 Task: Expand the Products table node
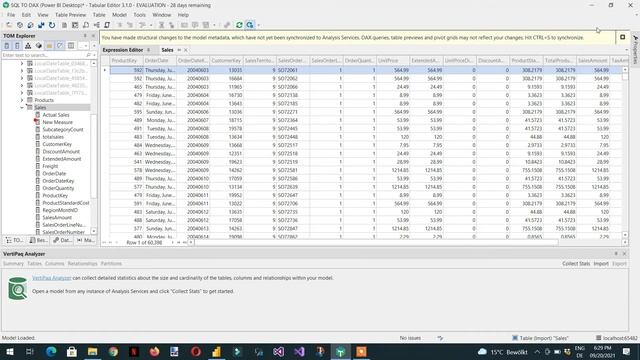click(22, 100)
